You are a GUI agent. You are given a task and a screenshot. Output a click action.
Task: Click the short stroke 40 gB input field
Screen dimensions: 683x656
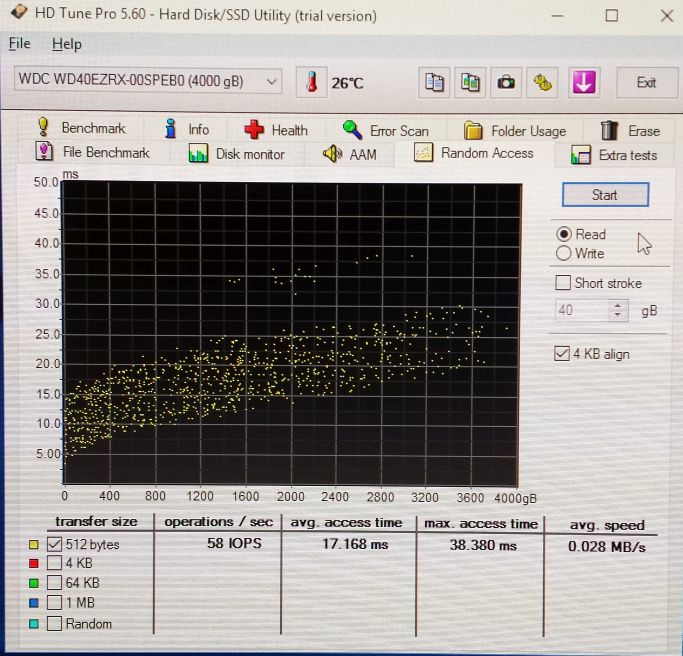582,310
